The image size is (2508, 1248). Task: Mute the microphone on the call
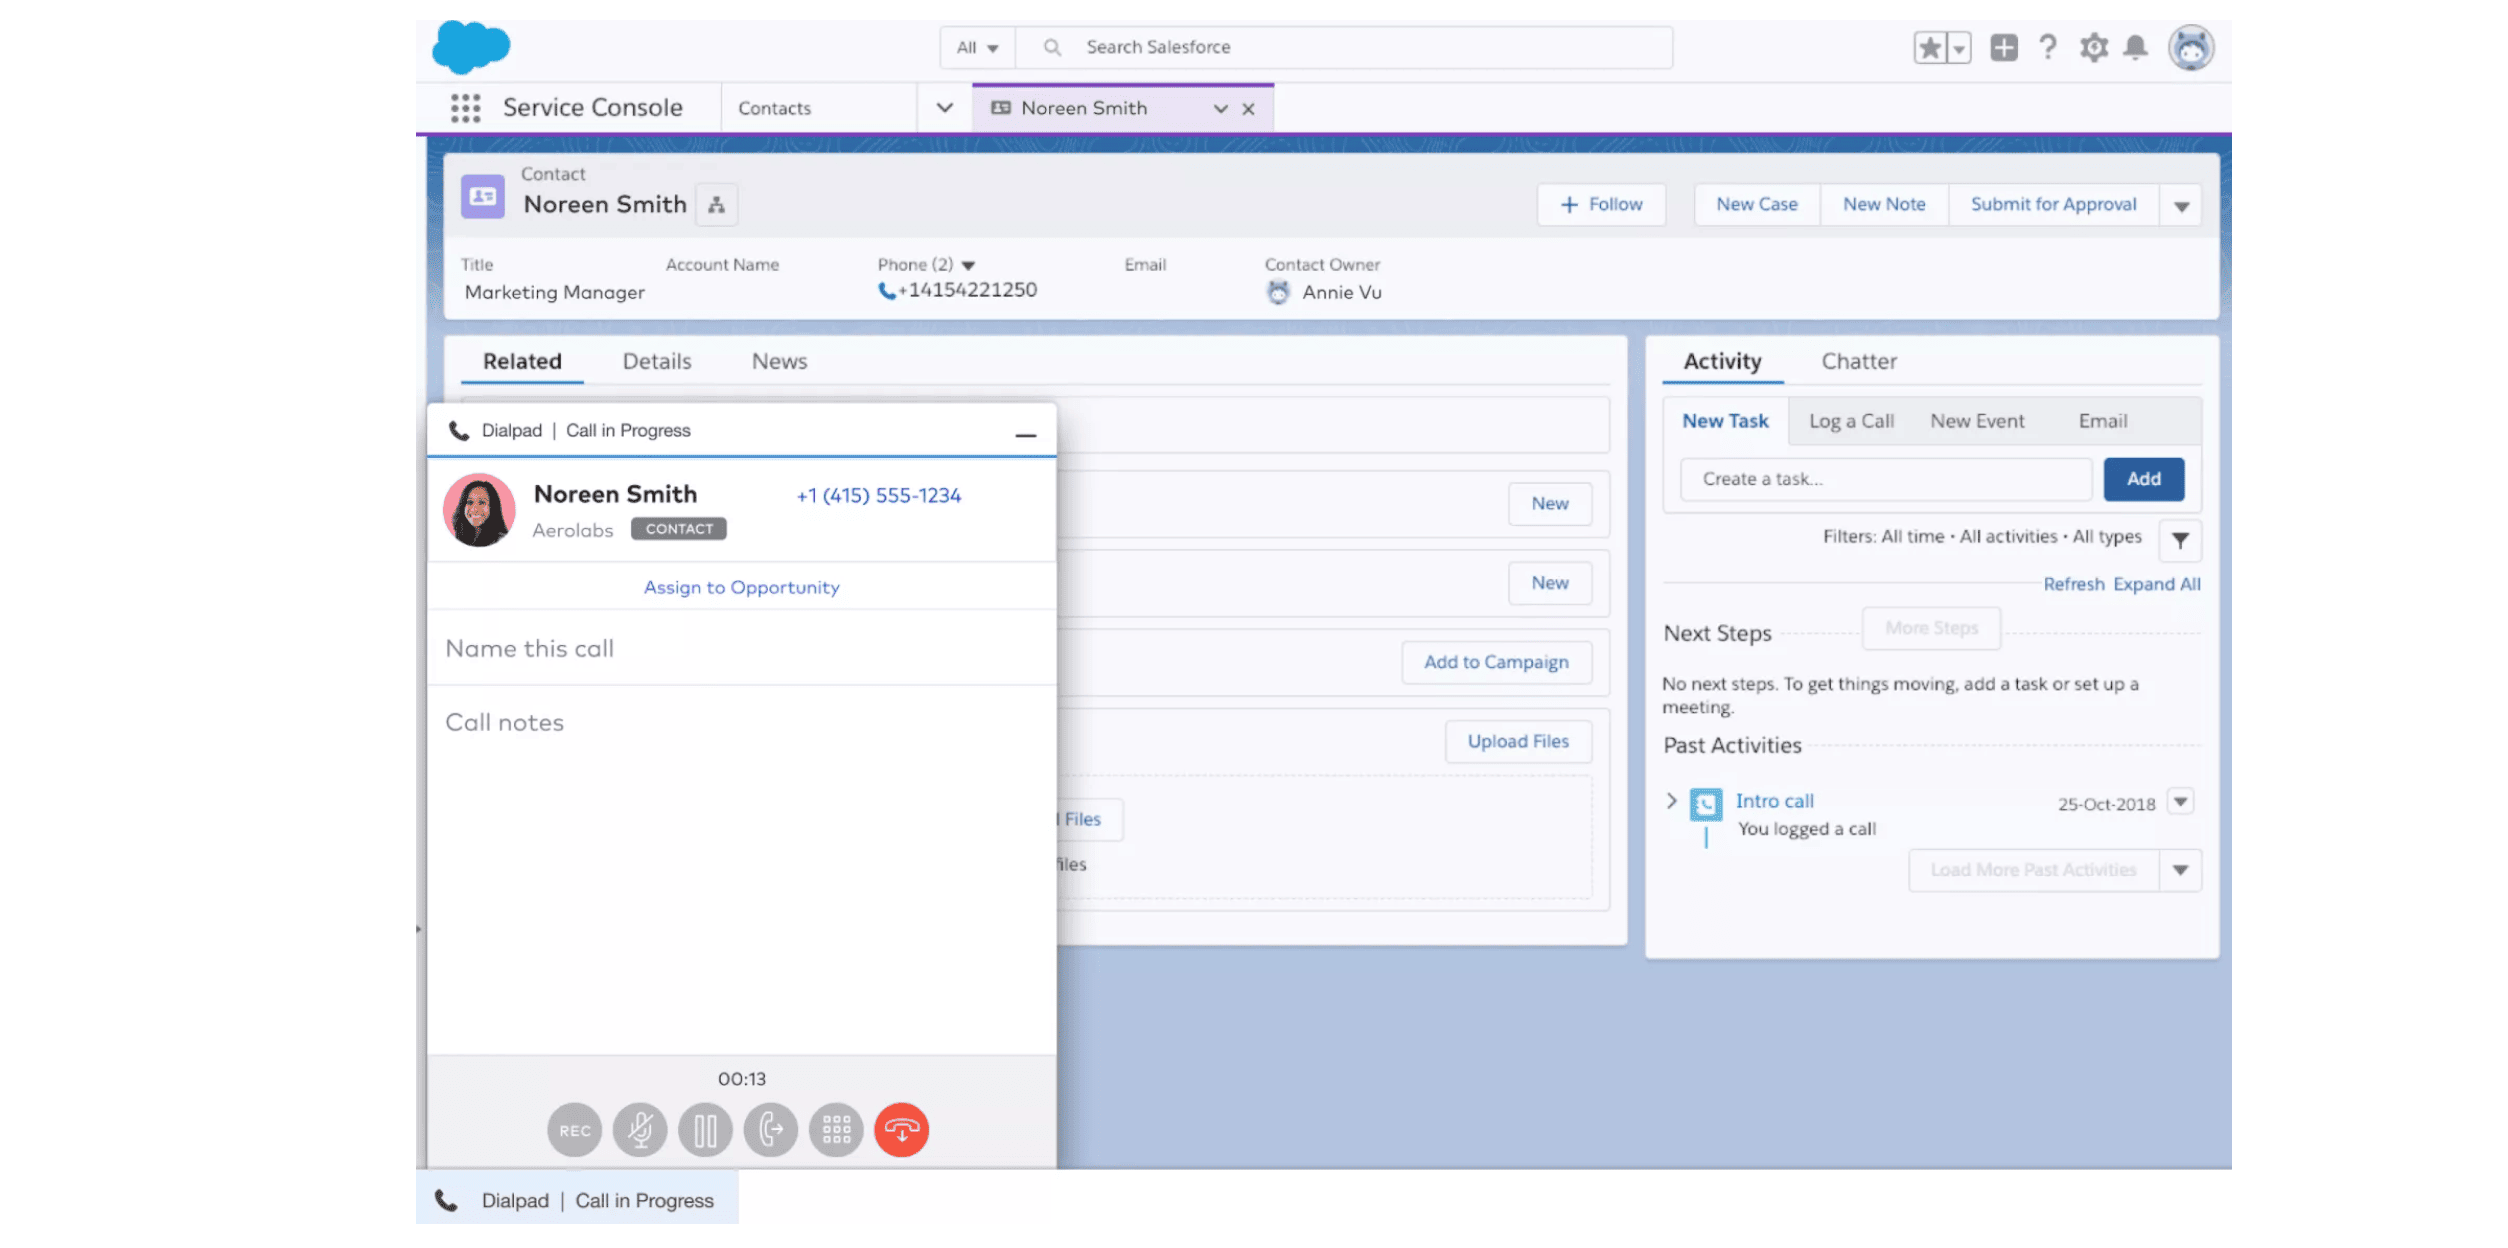pos(640,1130)
